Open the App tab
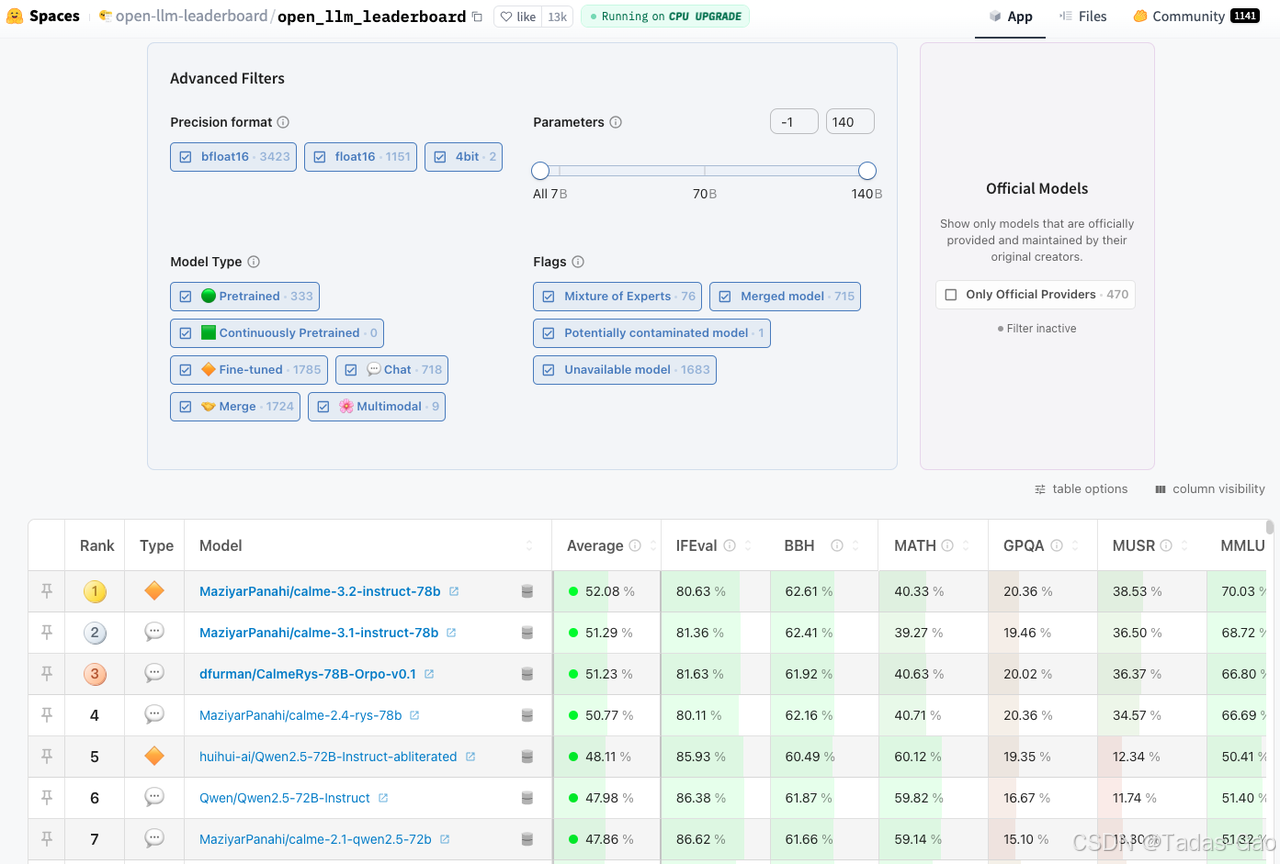 click(1010, 16)
